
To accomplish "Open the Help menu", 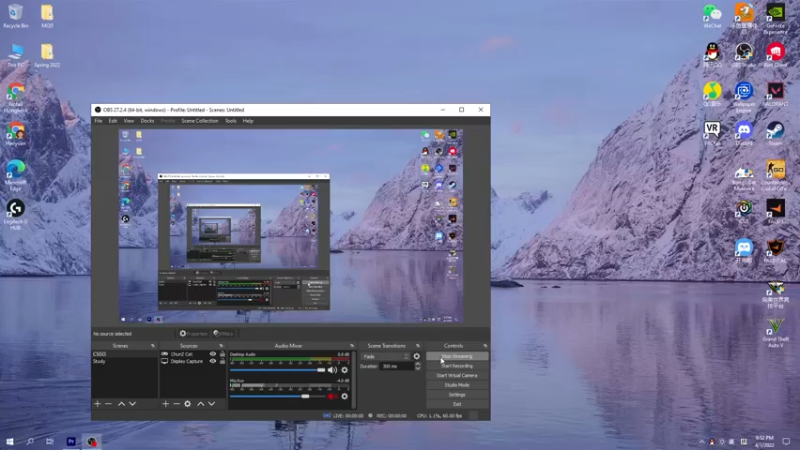I will pyautogui.click(x=248, y=121).
